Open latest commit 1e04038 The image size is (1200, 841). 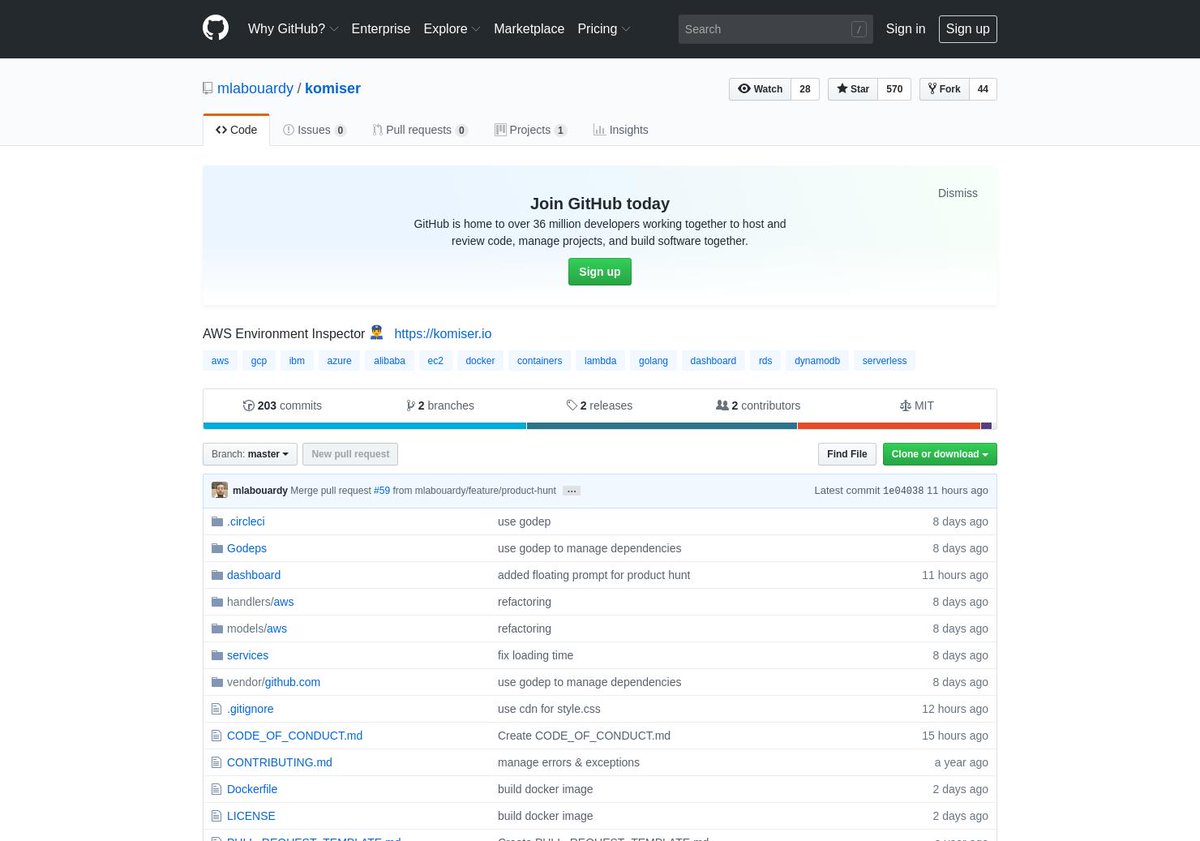(903, 491)
